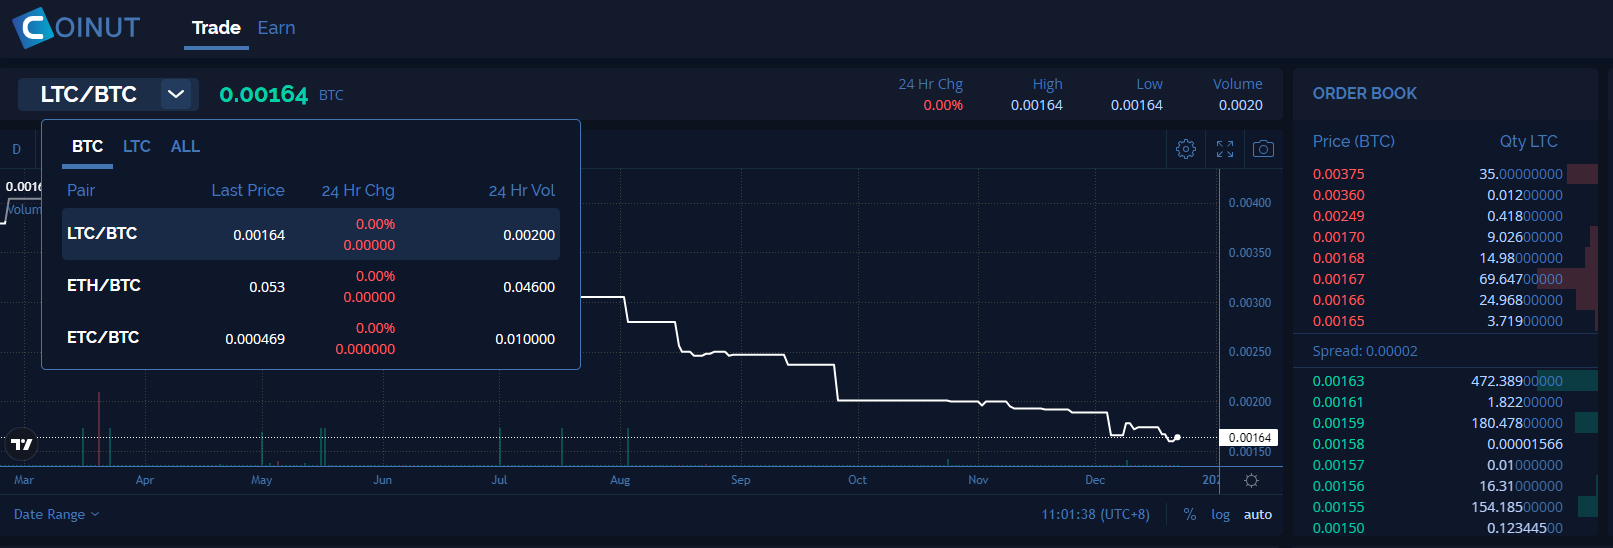Select ask price 0.00166 in order book

coord(1339,300)
